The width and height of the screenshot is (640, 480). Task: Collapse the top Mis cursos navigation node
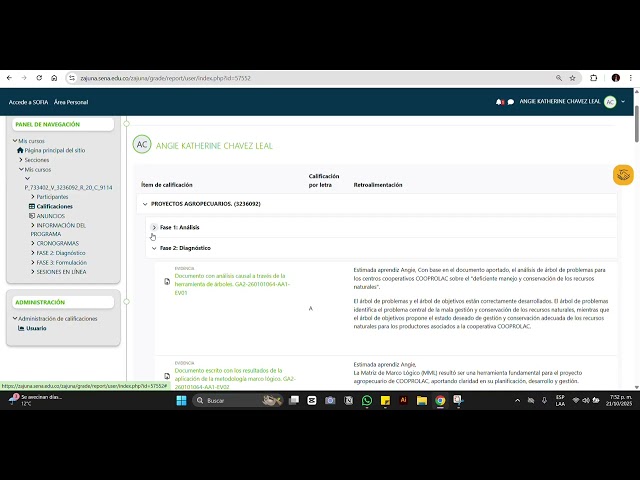click(x=15, y=141)
